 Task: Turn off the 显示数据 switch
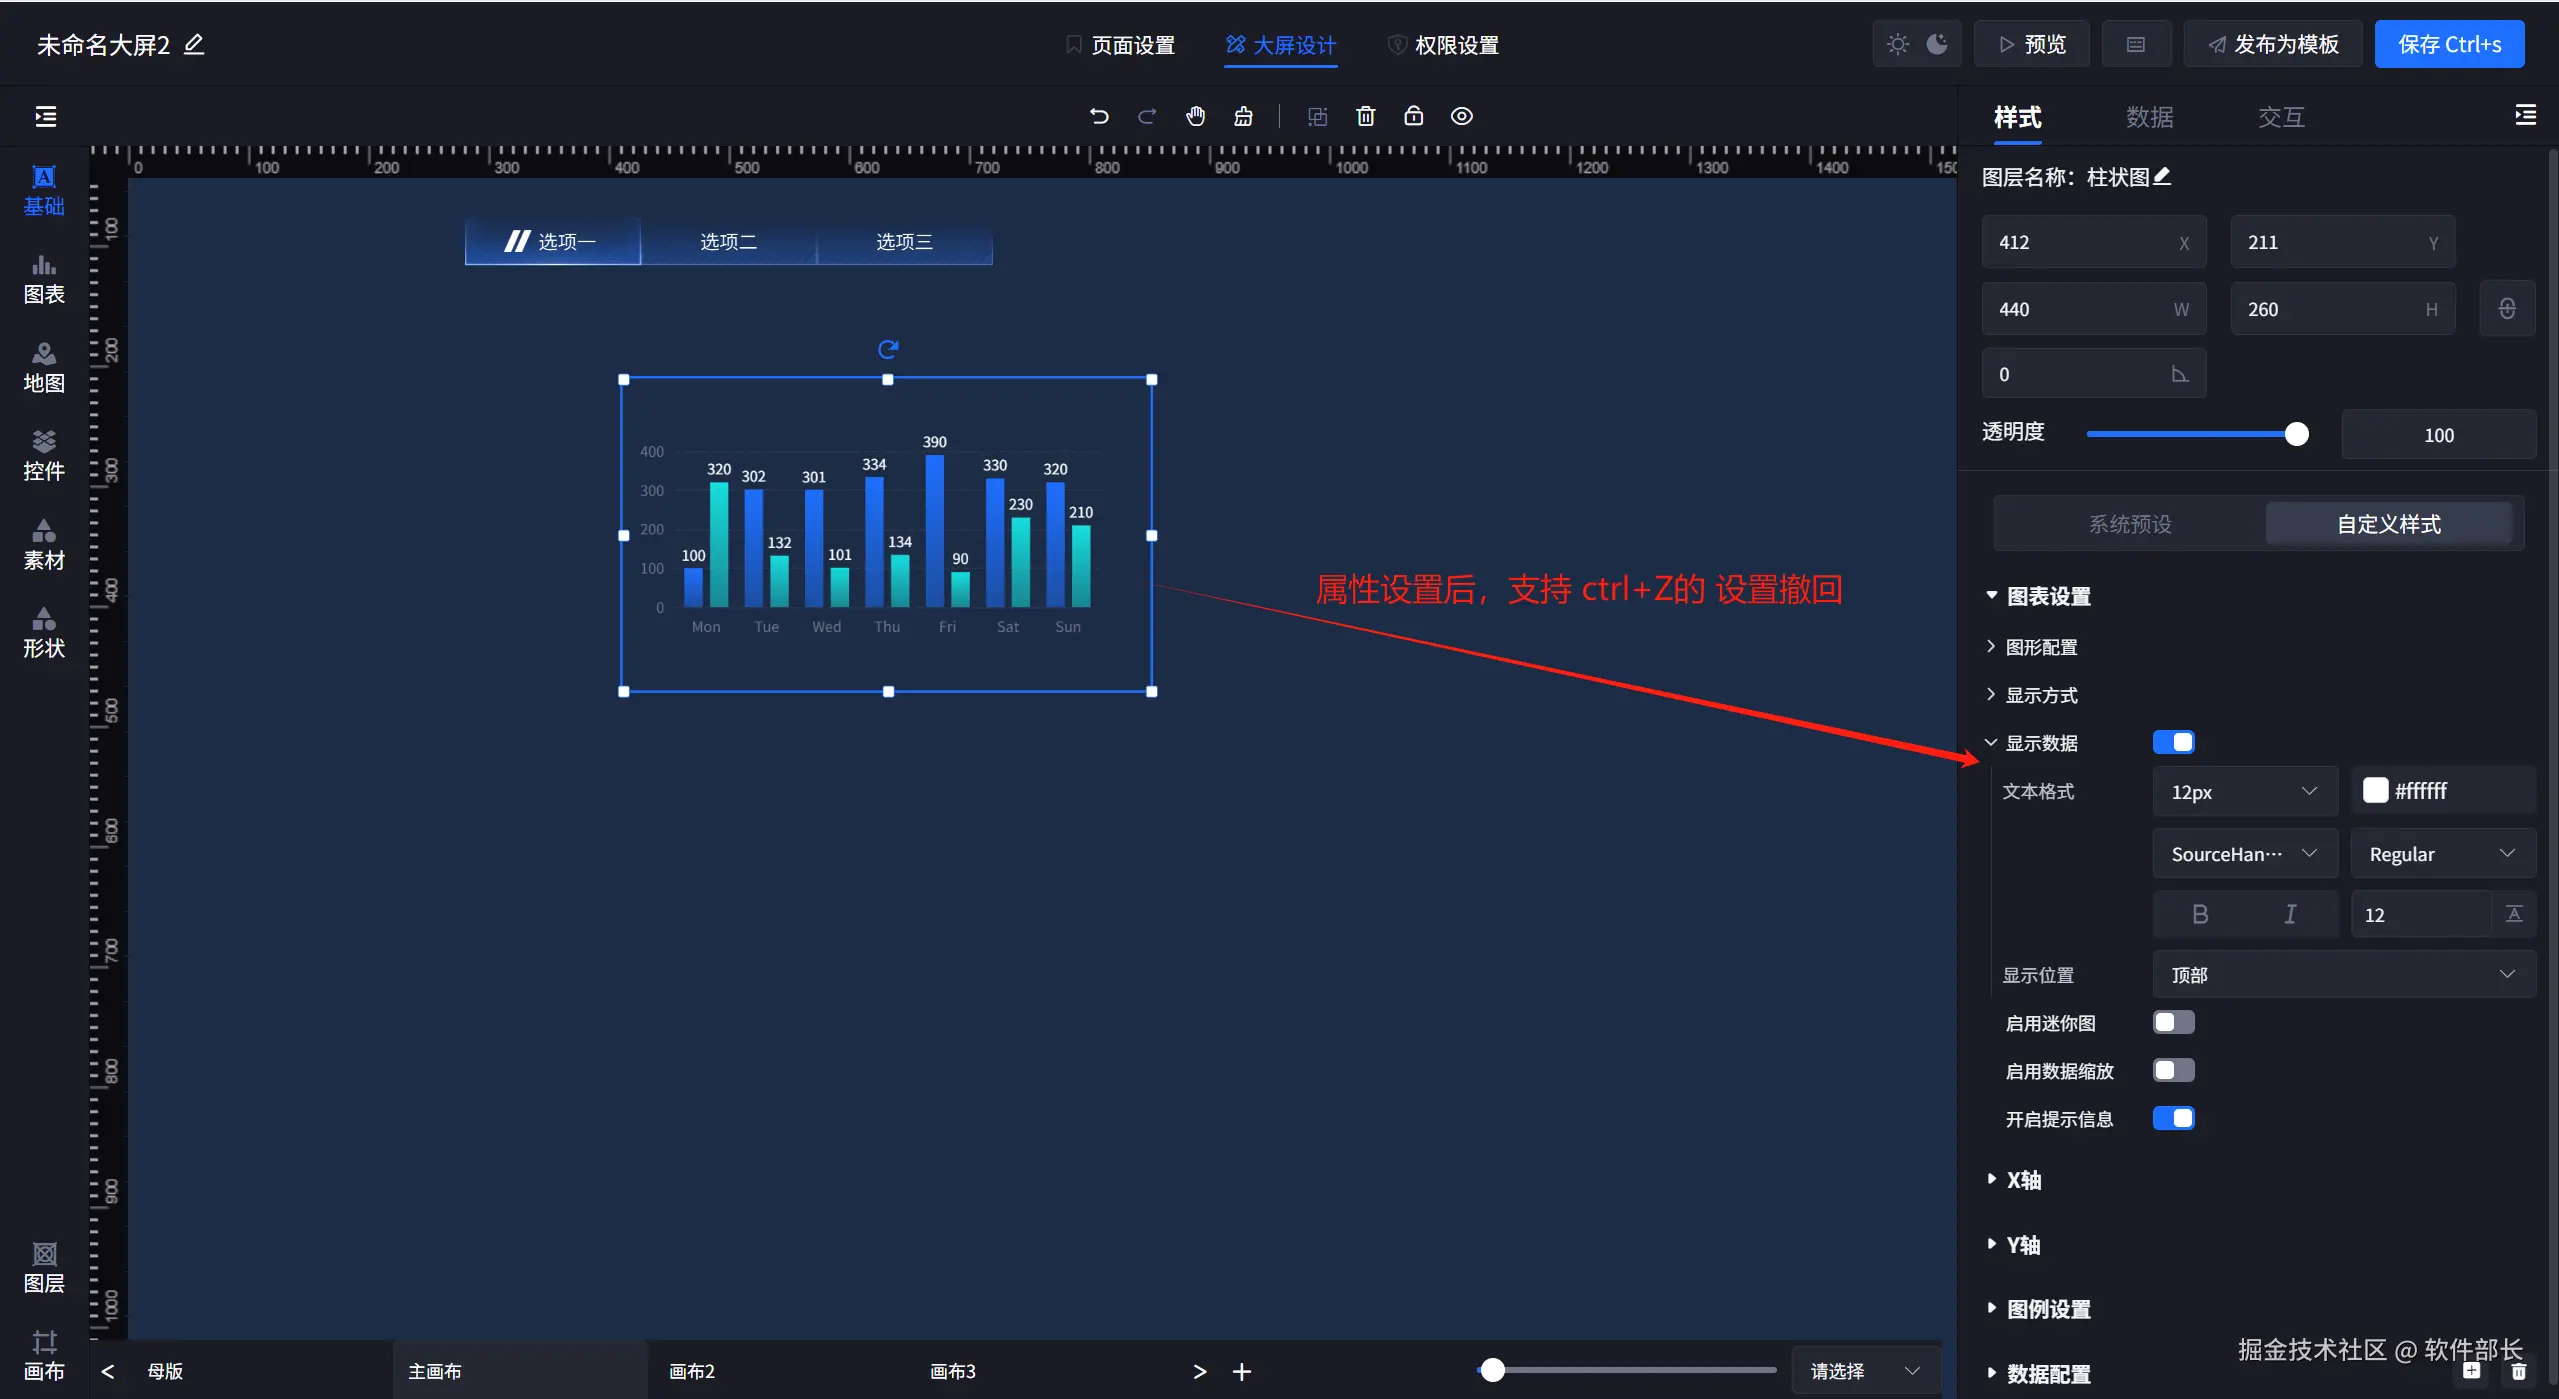2173,742
